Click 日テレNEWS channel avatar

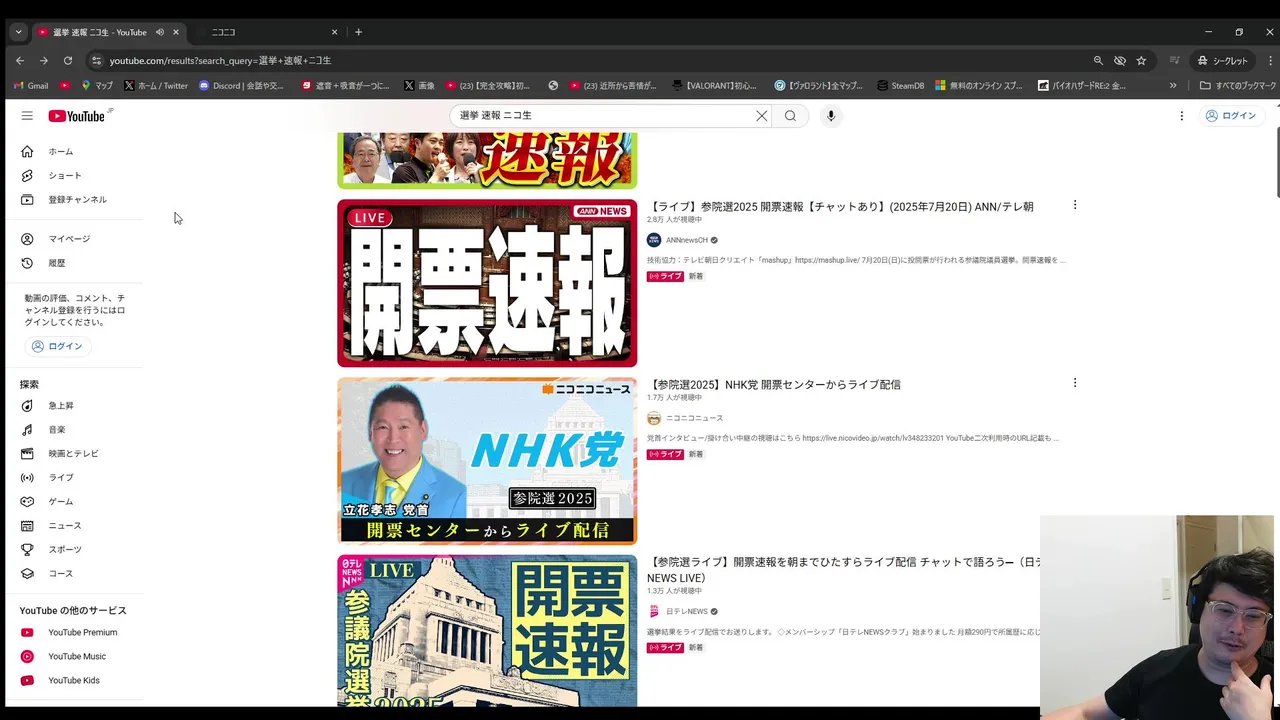pos(654,612)
